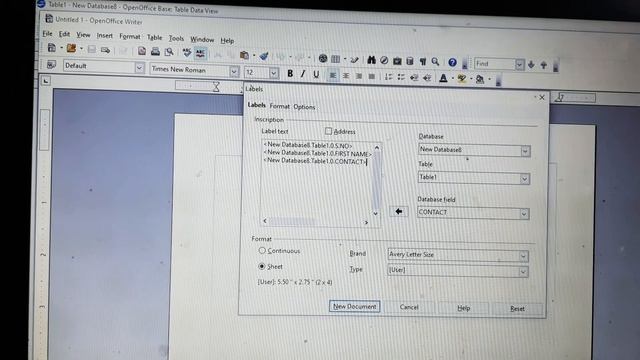The width and height of the screenshot is (640, 360).
Task: Click the Highlighting color marker button
Action: pyautogui.click(x=462, y=78)
